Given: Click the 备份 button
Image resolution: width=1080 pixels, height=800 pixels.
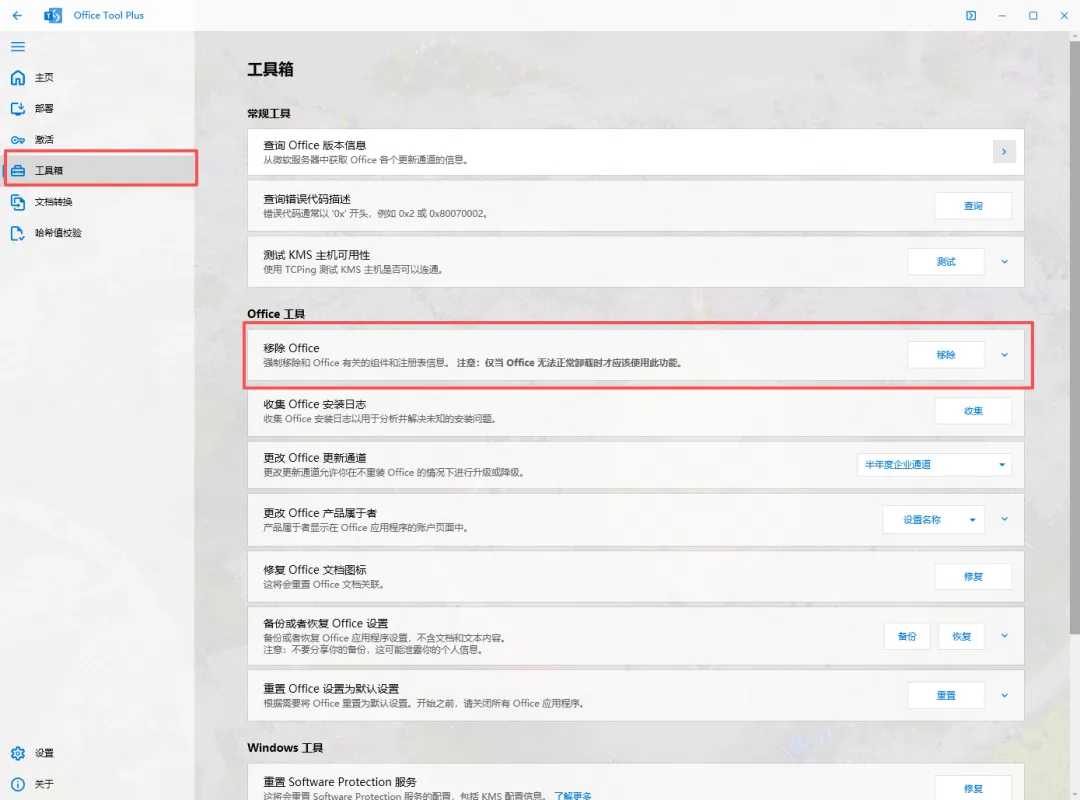Looking at the screenshot, I should [x=907, y=637].
